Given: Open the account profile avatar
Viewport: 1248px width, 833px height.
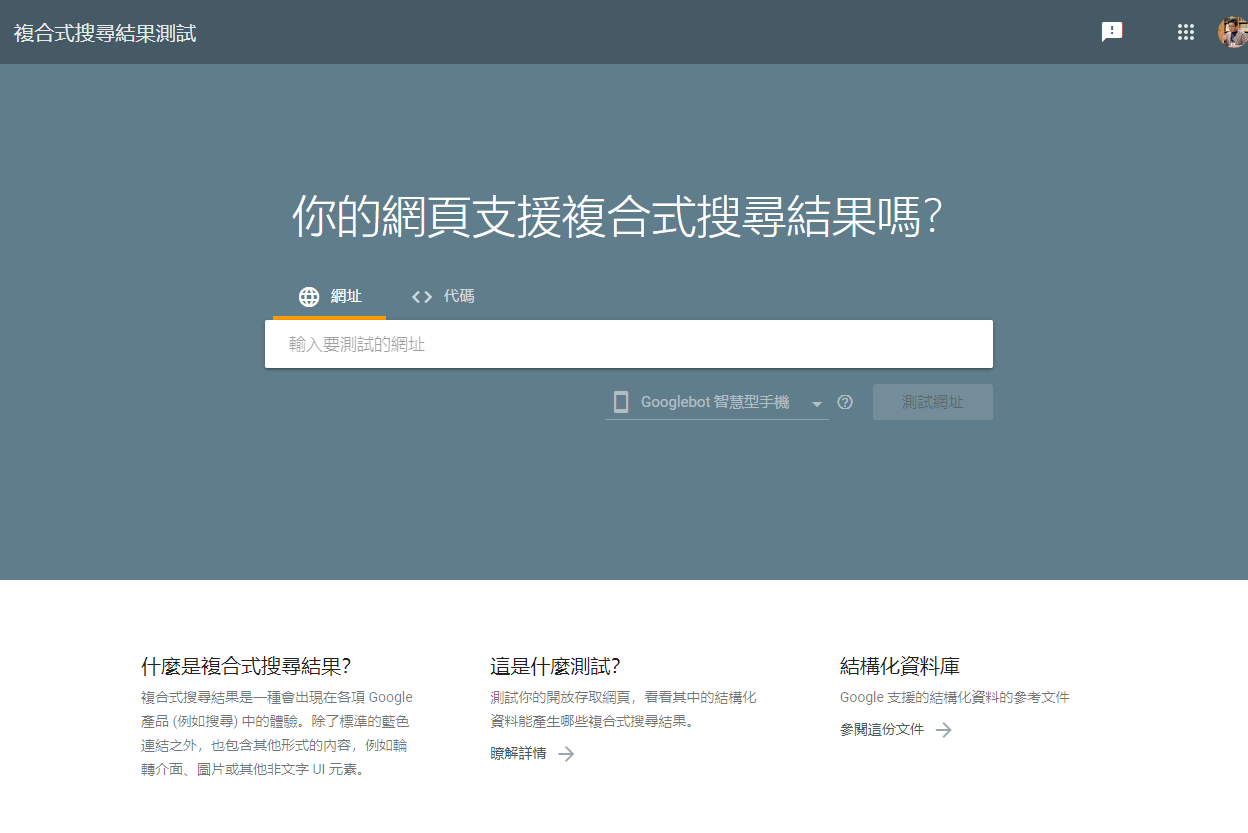Looking at the screenshot, I should click(1232, 32).
